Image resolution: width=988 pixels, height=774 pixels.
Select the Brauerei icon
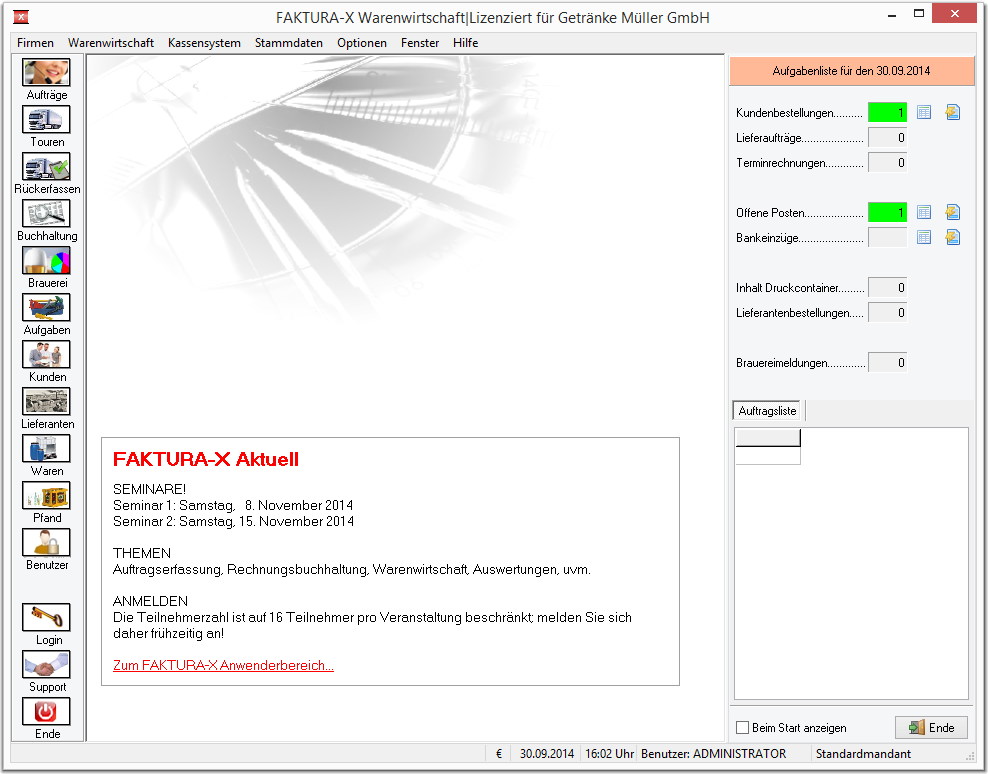46,260
